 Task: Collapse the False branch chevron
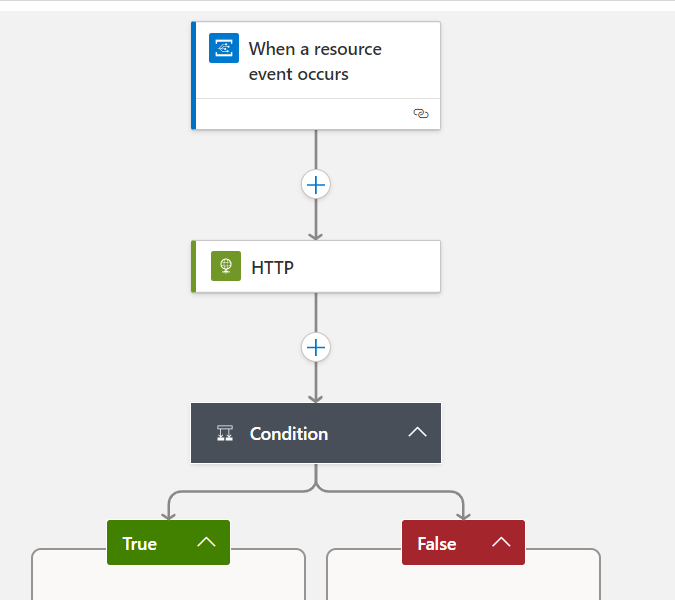coord(501,542)
